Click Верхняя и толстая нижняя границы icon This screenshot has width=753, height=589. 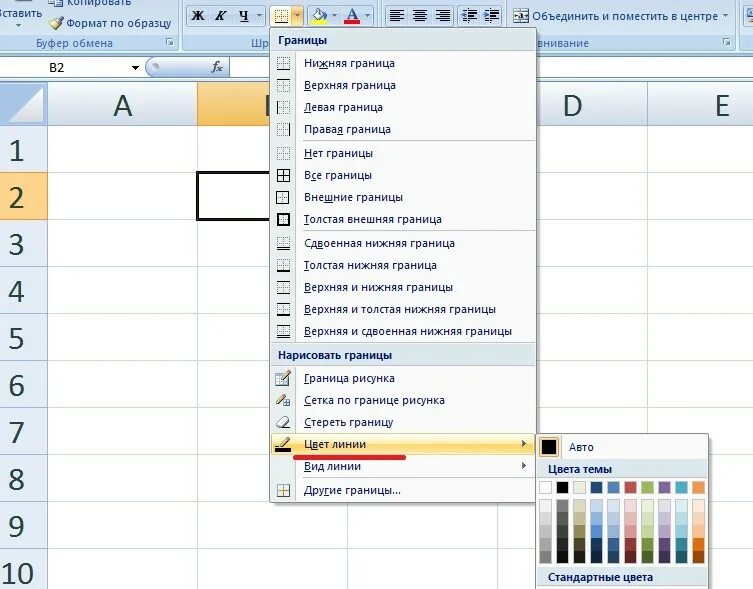tap(283, 309)
